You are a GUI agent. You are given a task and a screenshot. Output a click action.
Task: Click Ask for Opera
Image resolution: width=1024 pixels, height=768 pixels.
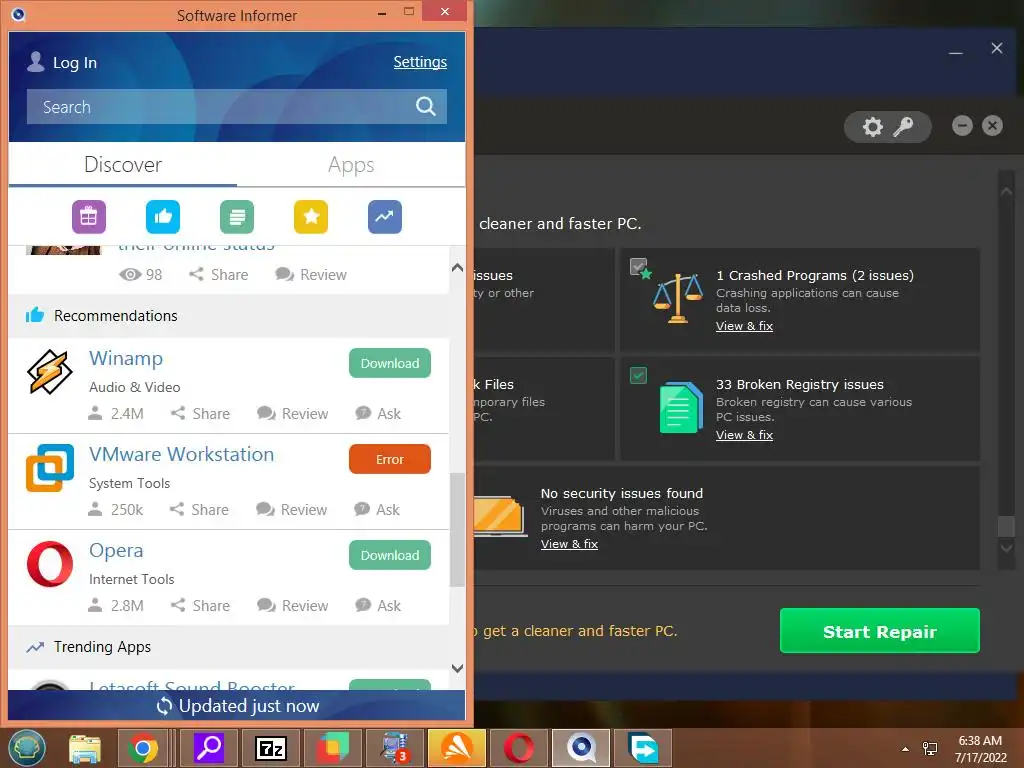[x=378, y=605]
